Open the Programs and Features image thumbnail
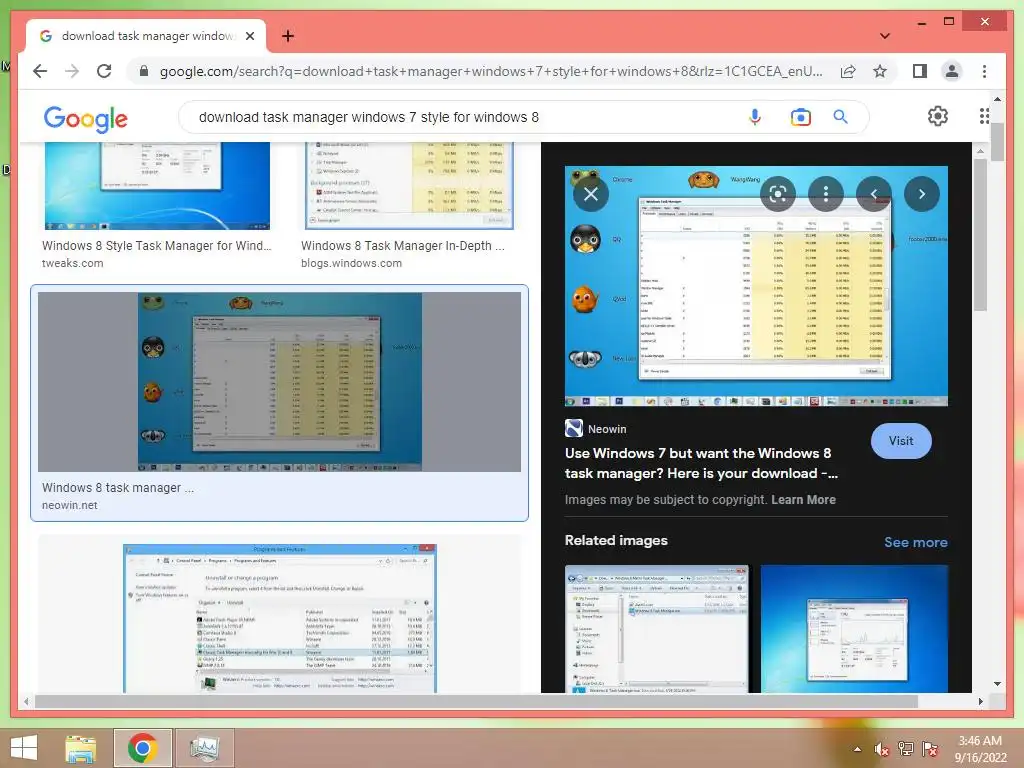The height and width of the screenshot is (768, 1024). coord(280,618)
